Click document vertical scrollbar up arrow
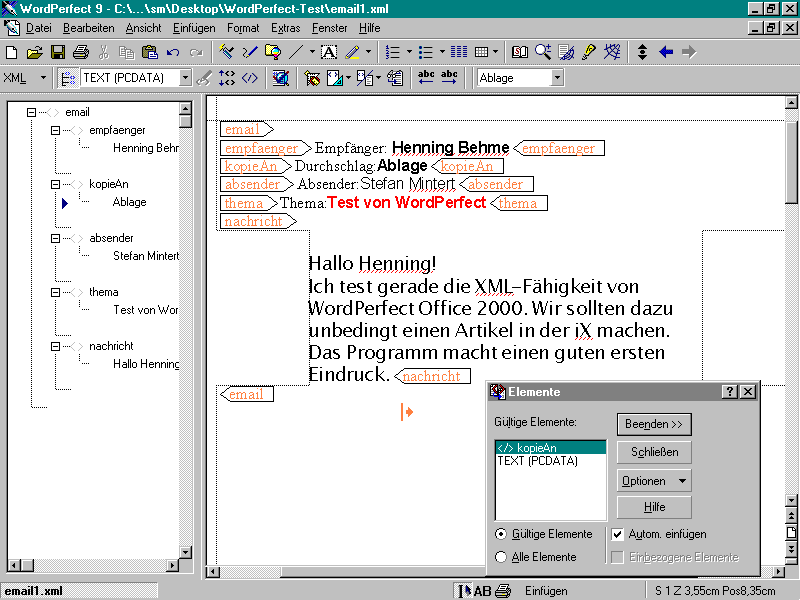 tap(791, 103)
